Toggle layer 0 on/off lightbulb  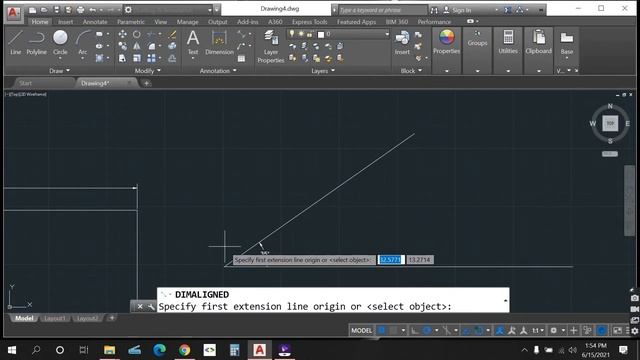(292, 34)
